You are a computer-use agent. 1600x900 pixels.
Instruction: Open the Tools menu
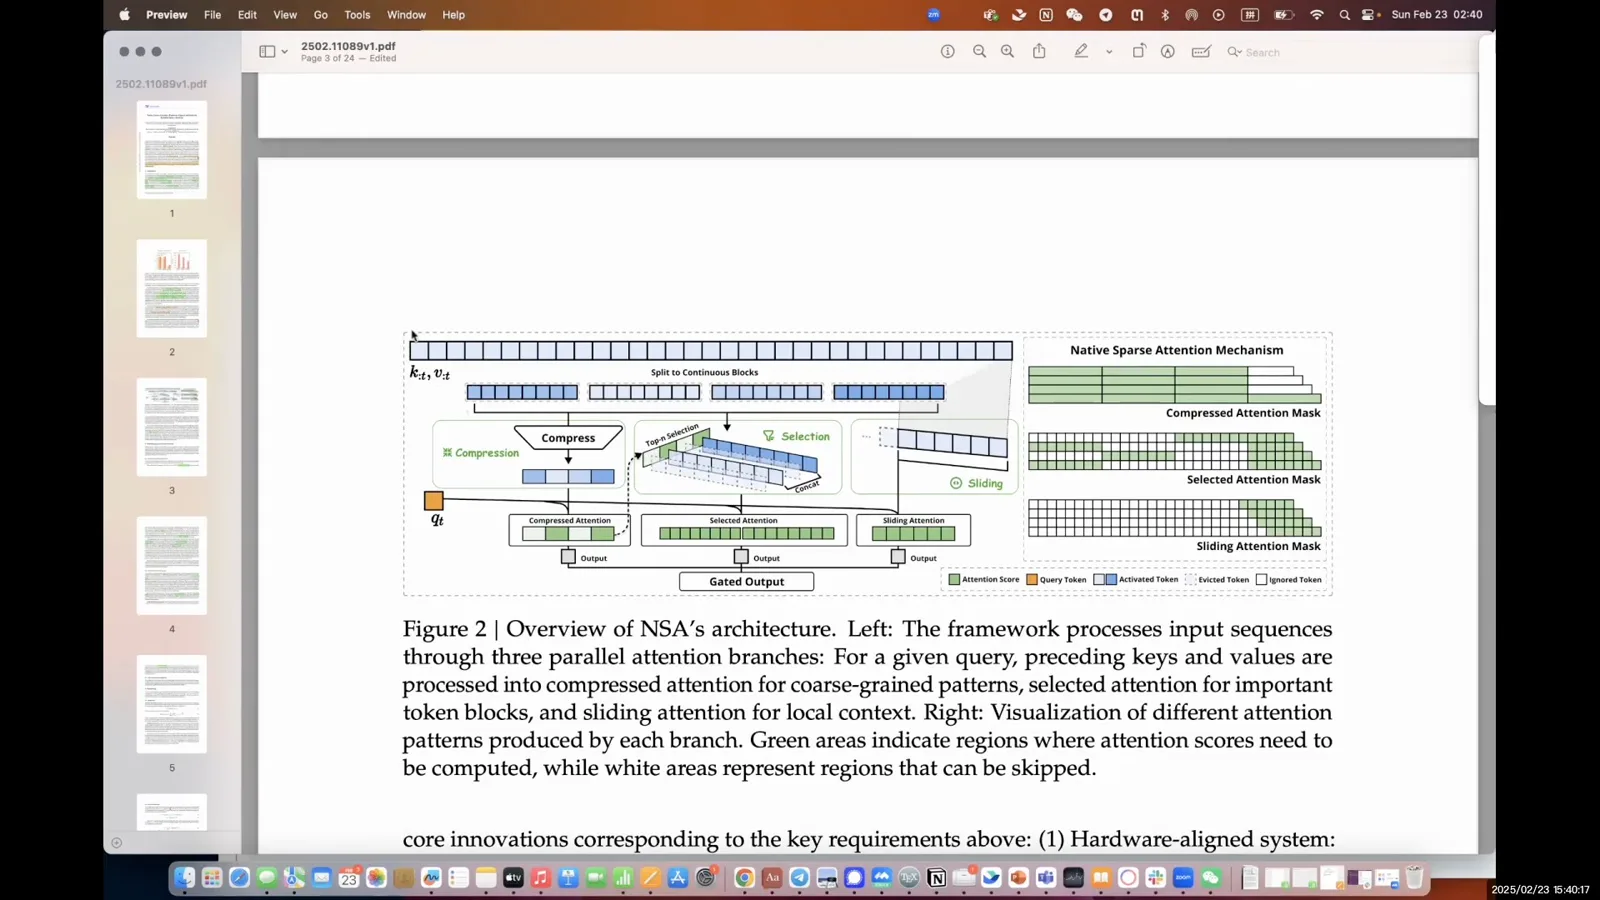pos(357,15)
